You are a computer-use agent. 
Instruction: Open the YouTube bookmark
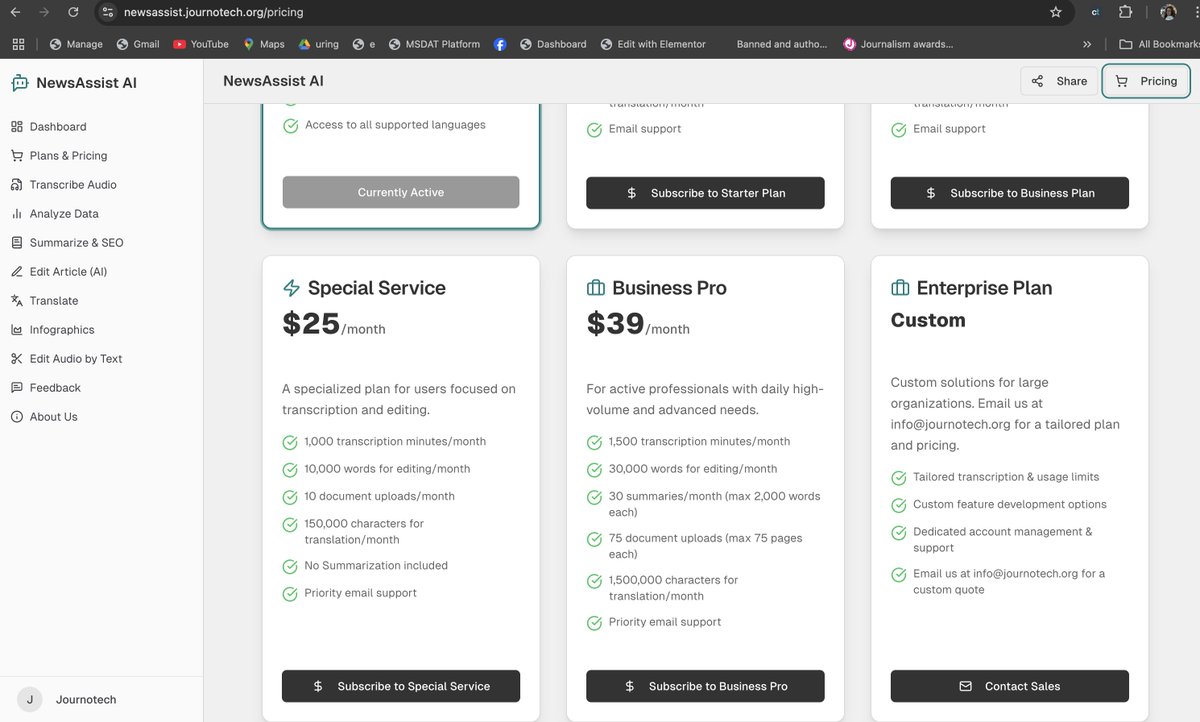[x=201, y=44]
